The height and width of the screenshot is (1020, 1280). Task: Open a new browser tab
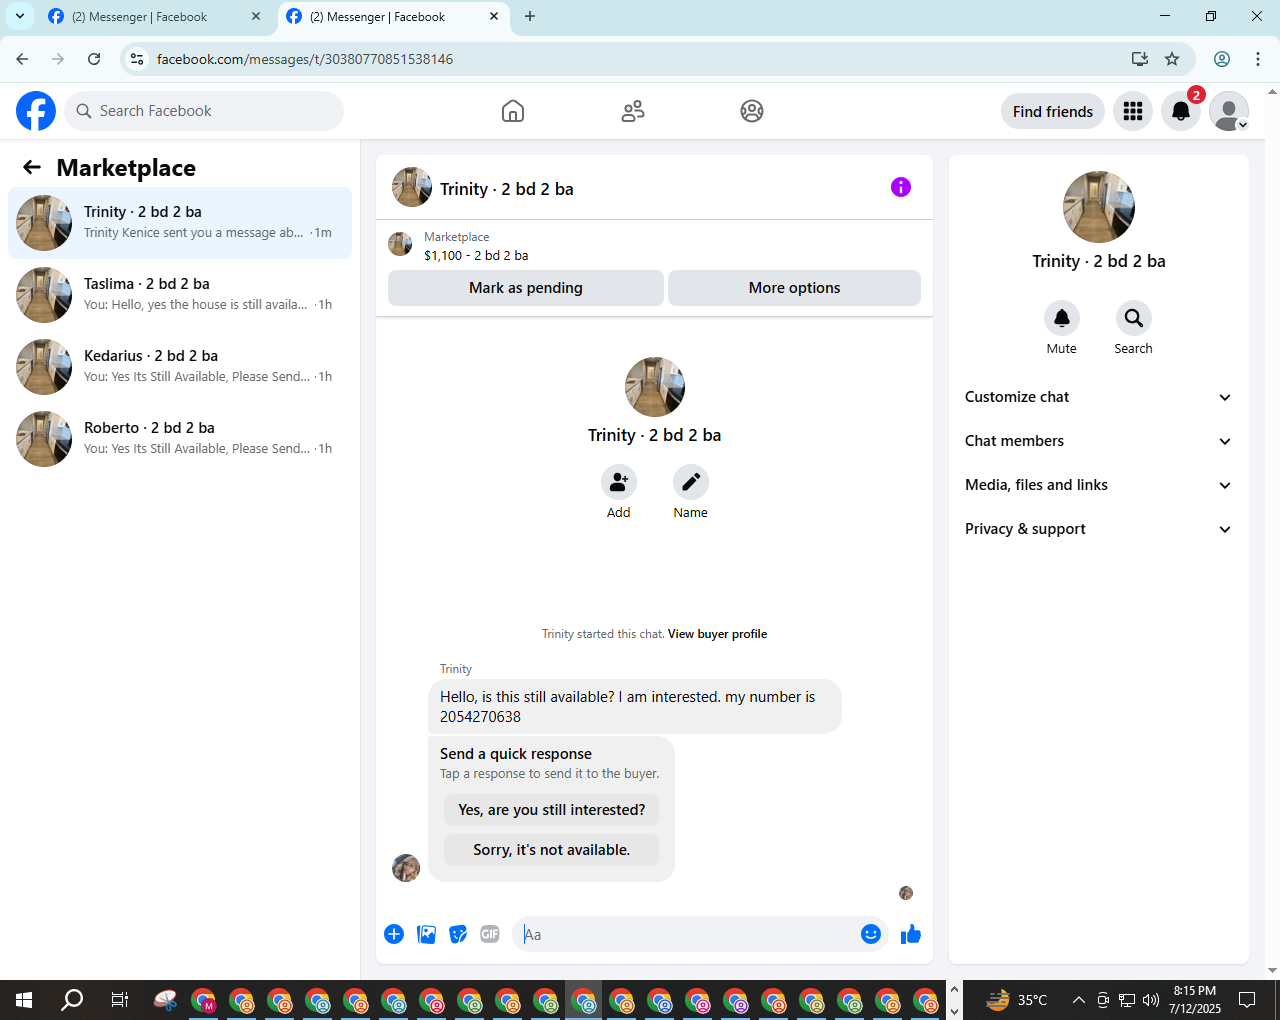[530, 17]
